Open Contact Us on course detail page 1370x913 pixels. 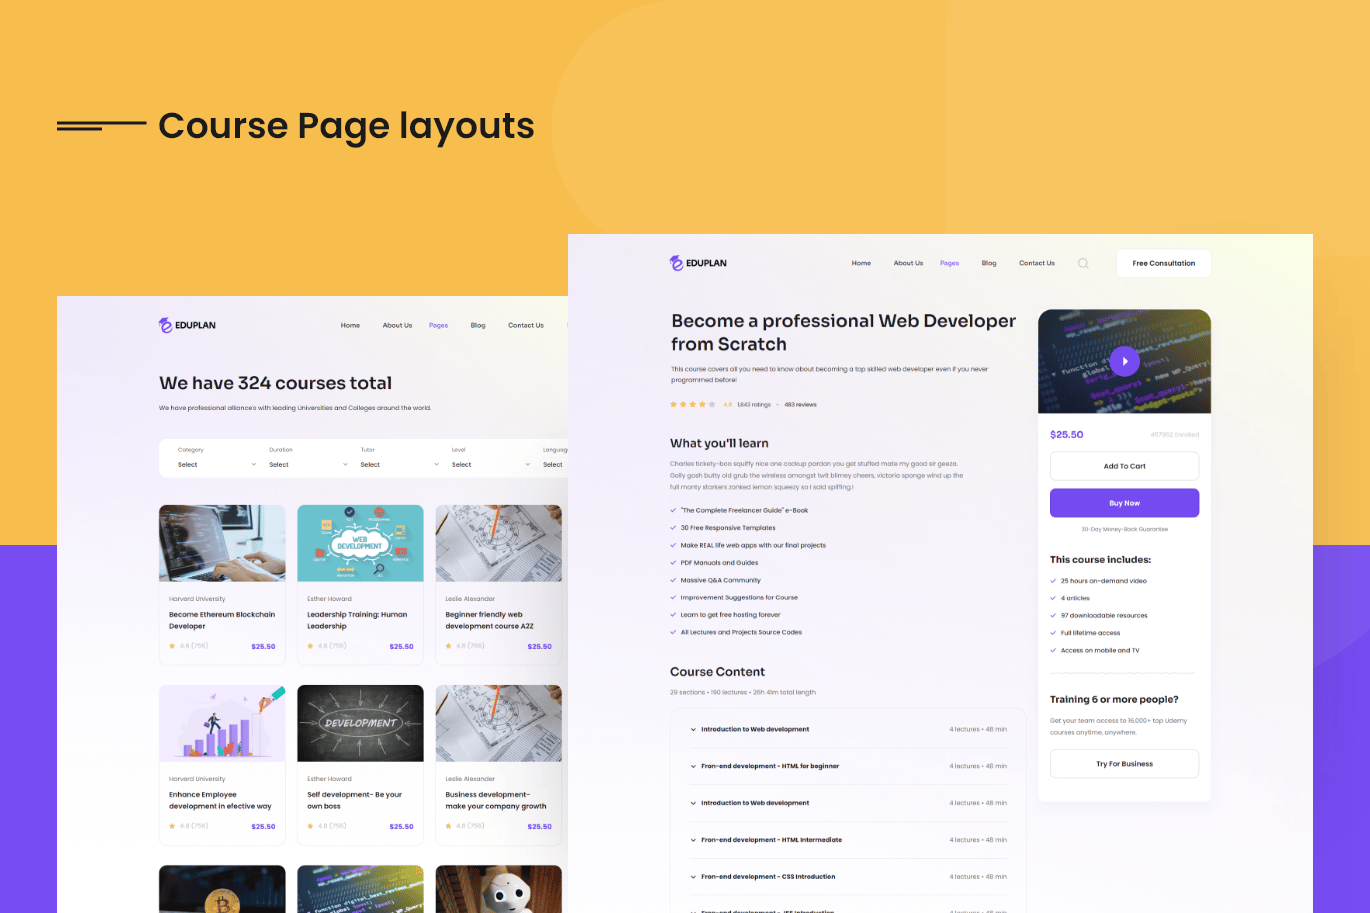[x=1037, y=263]
